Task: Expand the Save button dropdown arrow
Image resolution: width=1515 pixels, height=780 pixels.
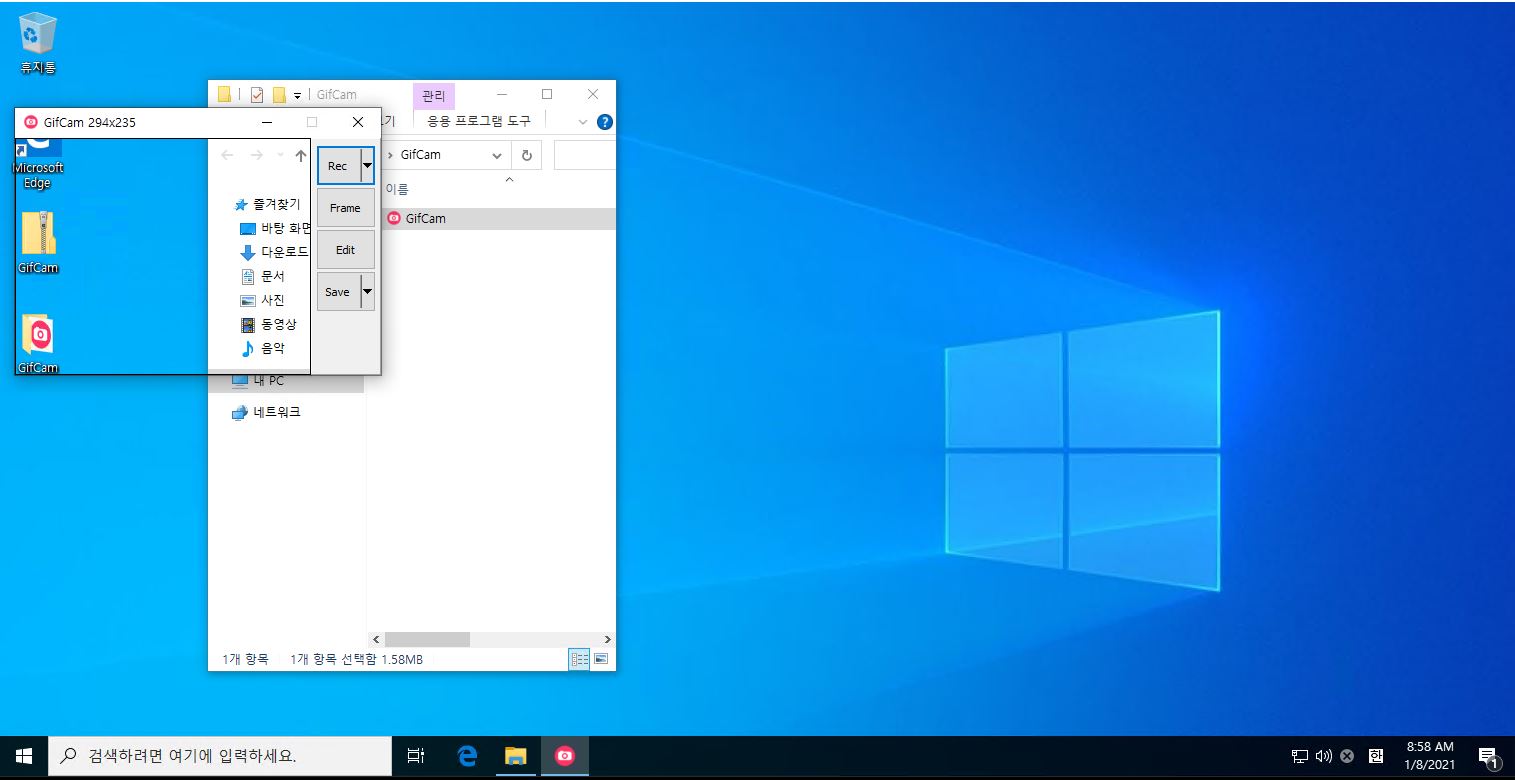Action: [x=367, y=292]
